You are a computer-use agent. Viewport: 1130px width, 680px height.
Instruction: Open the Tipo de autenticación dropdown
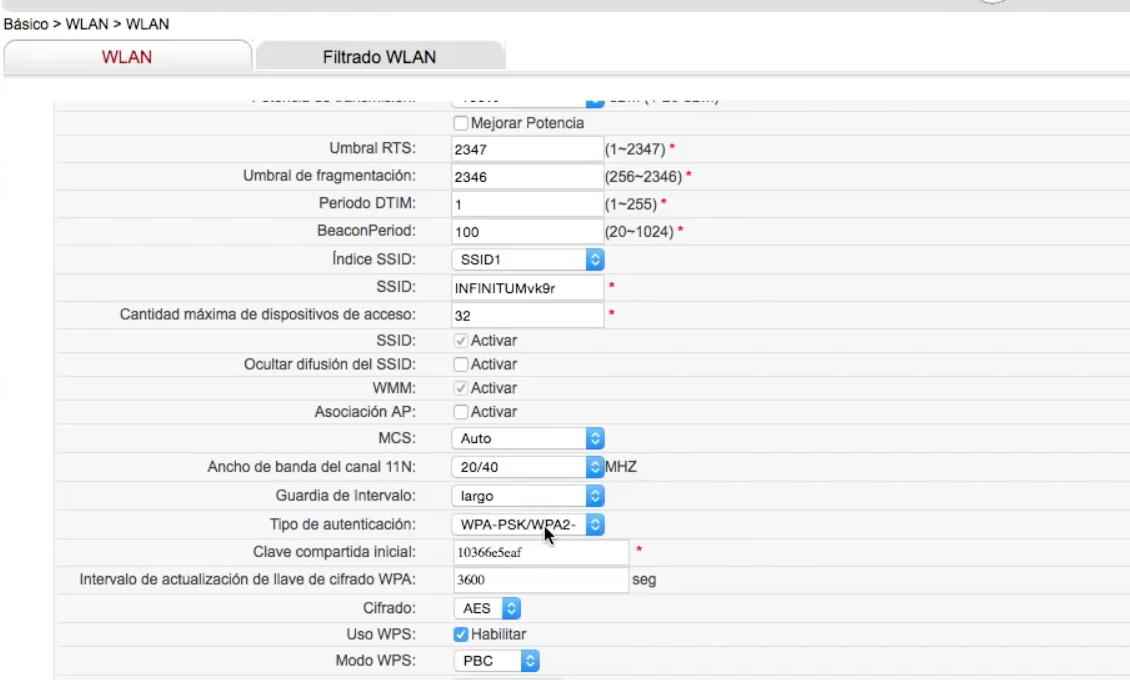pos(527,523)
